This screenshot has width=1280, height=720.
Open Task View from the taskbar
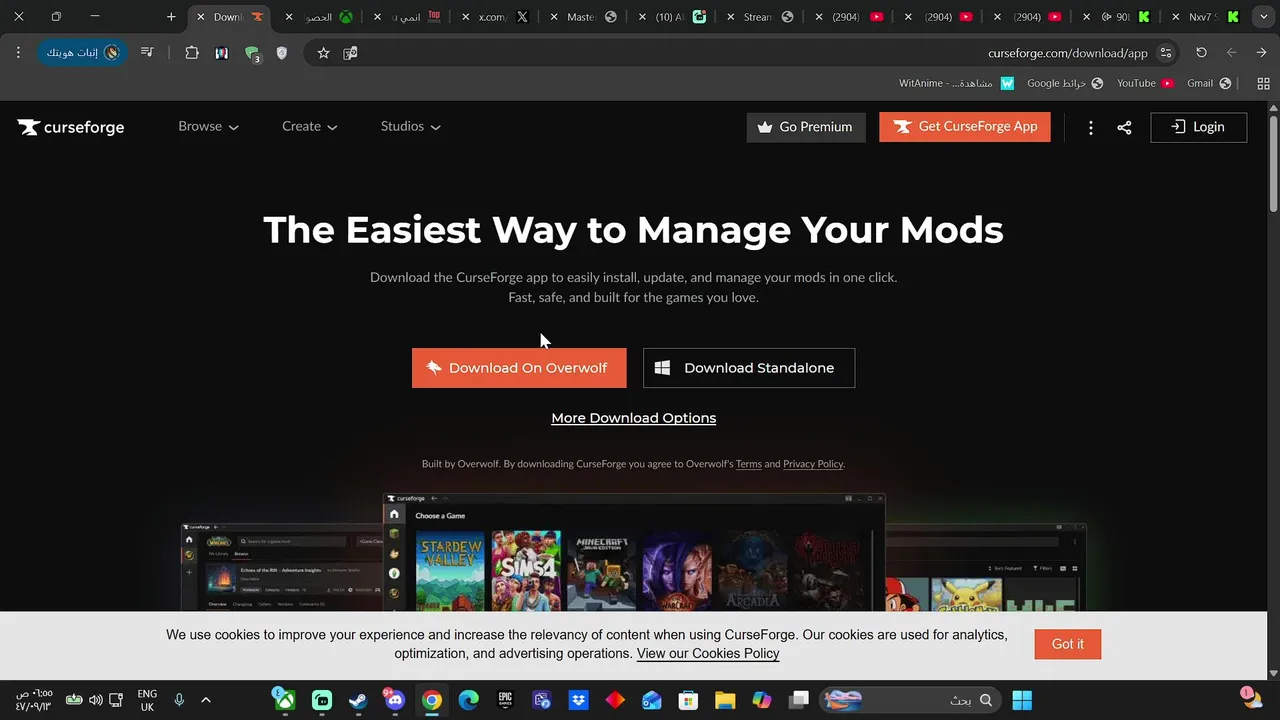click(798, 700)
